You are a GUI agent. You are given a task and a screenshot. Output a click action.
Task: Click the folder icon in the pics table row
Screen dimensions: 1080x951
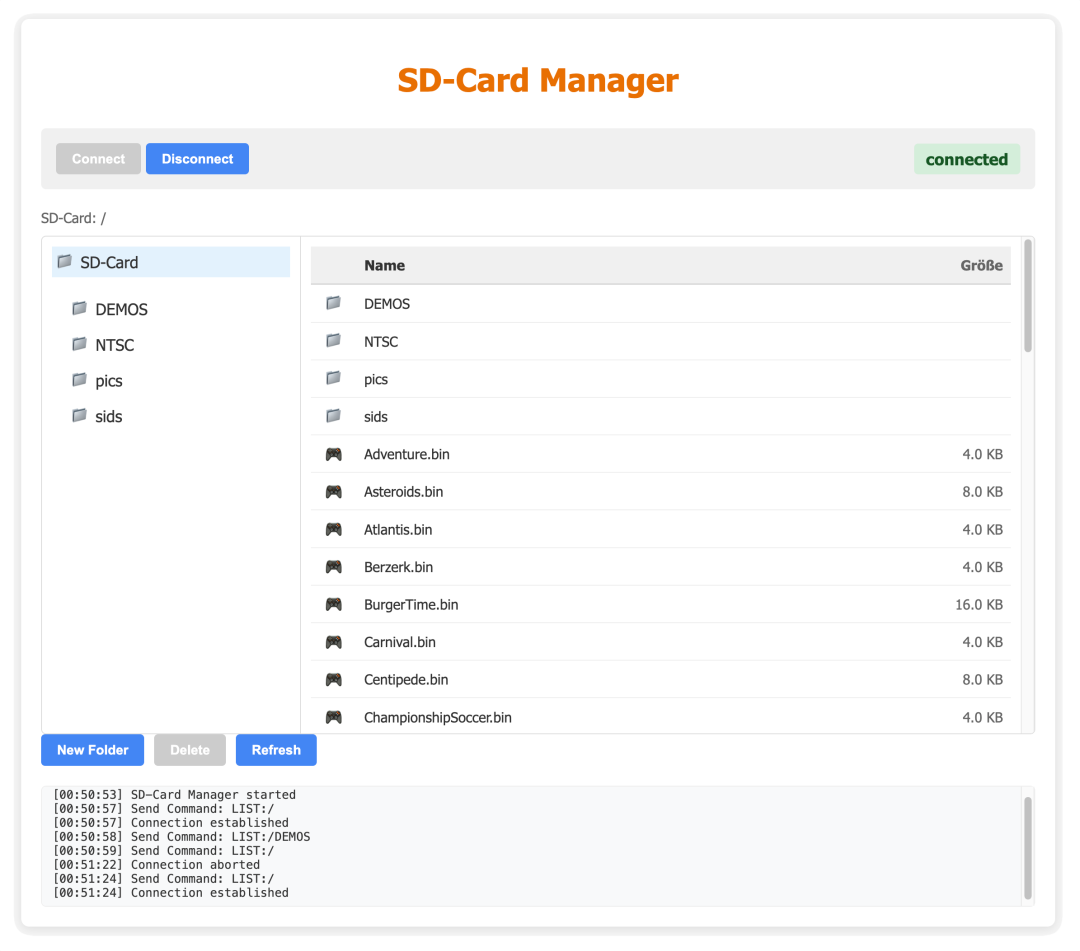[x=333, y=379]
